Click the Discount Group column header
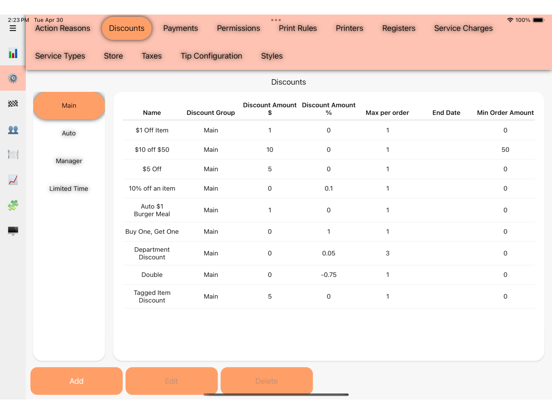 [x=211, y=113]
